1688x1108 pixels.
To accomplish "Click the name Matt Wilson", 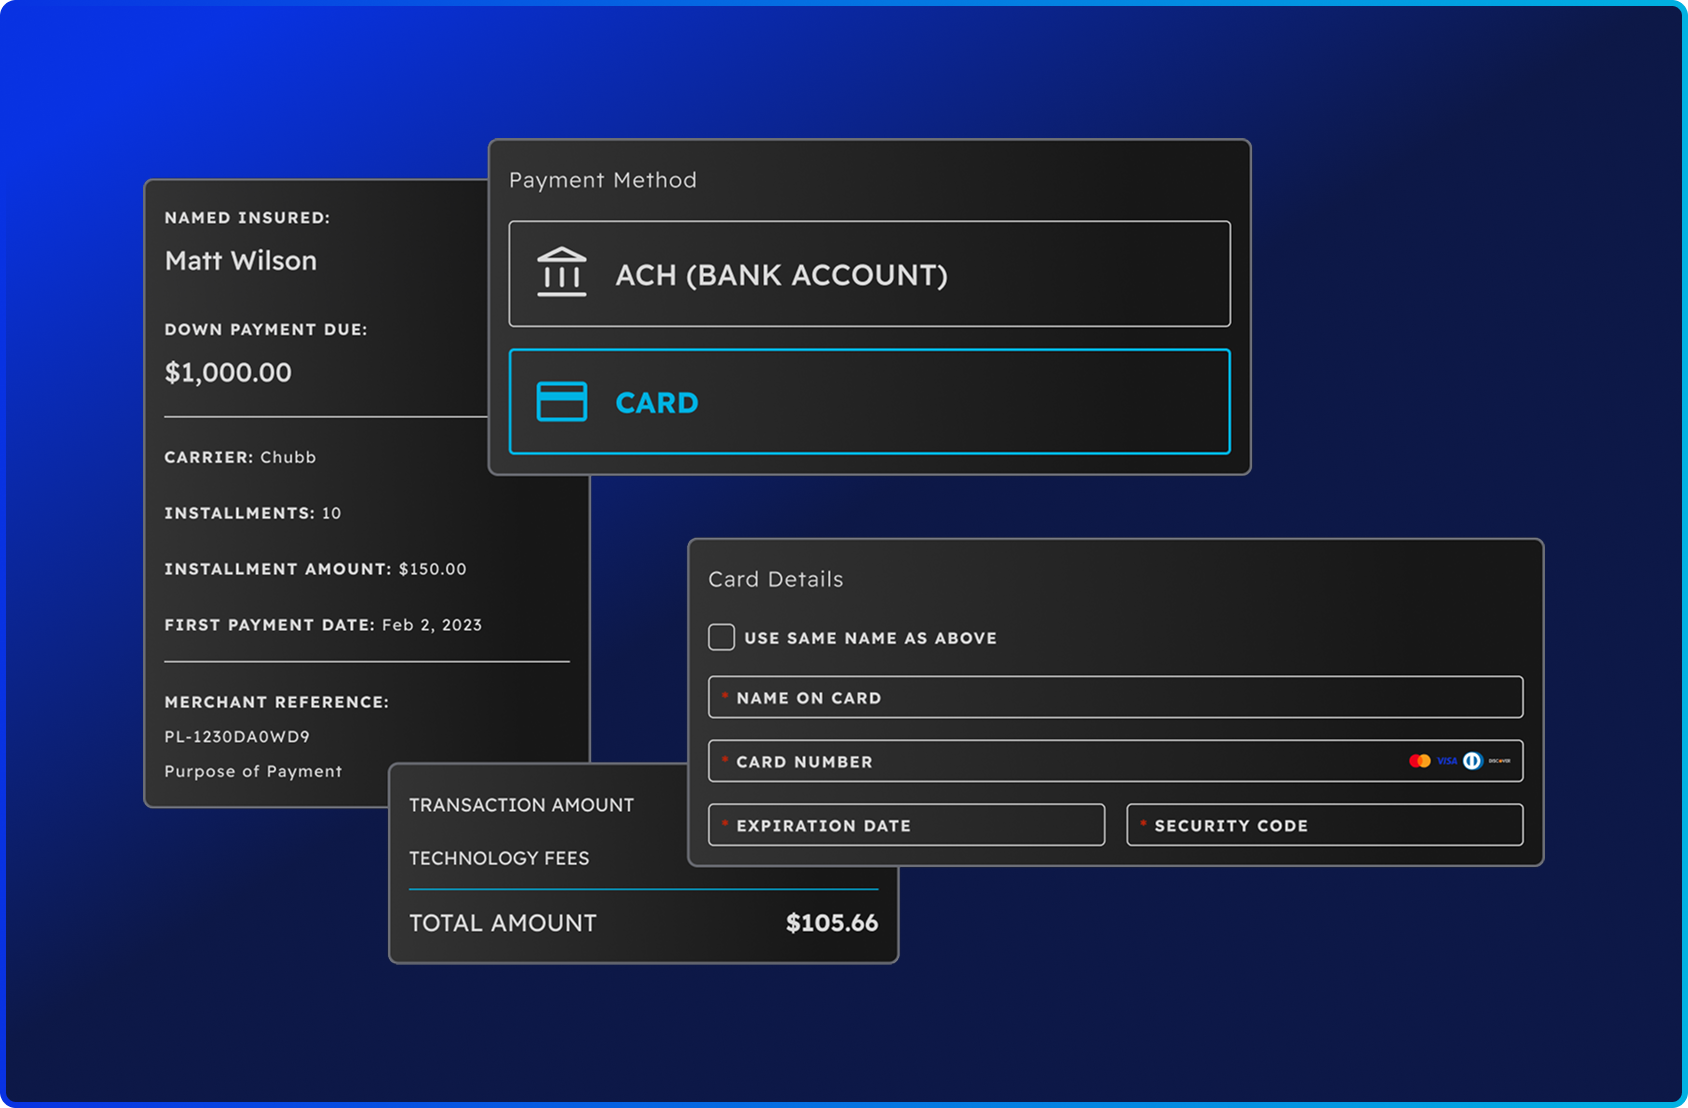I will [x=241, y=261].
